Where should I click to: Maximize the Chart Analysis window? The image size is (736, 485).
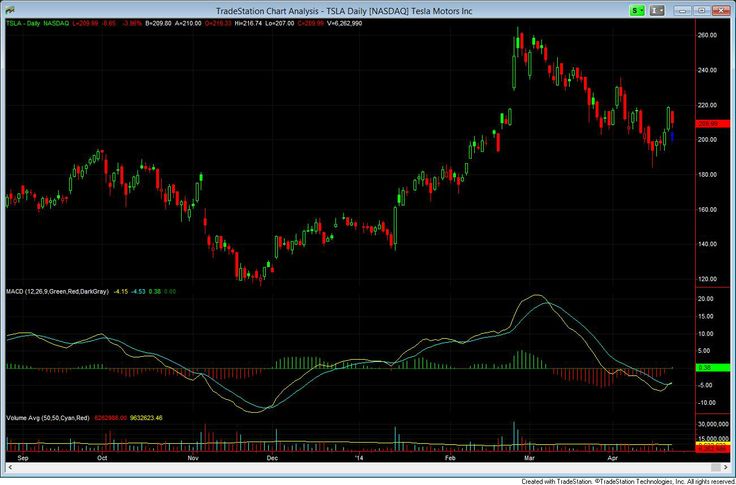[x=701, y=10]
